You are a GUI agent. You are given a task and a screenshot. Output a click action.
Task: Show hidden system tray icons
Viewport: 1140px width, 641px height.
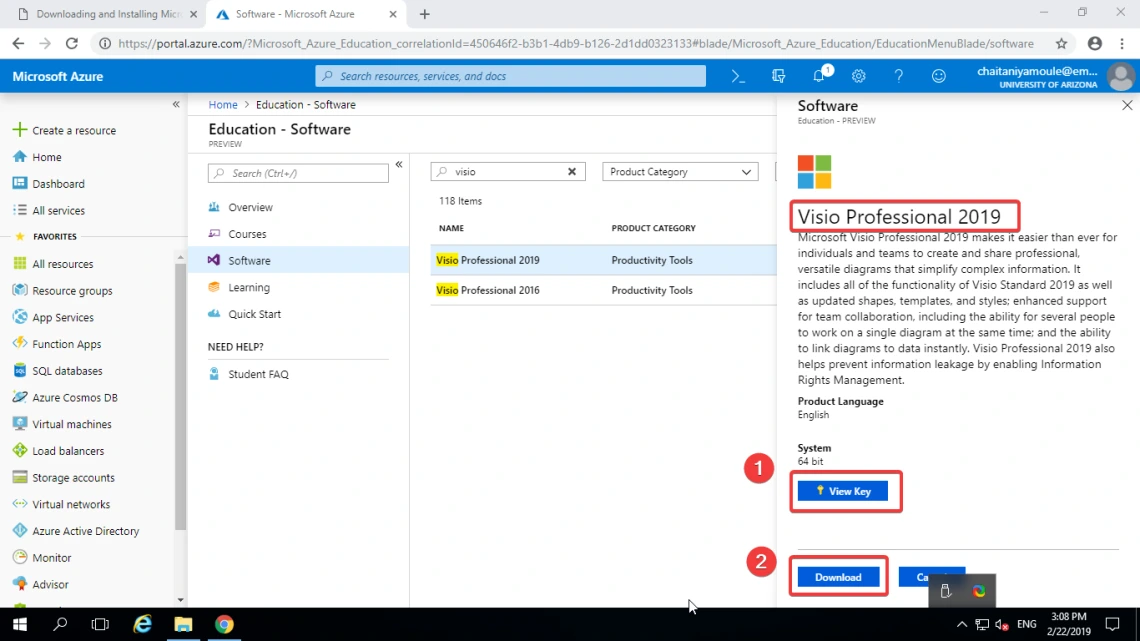[961, 624]
